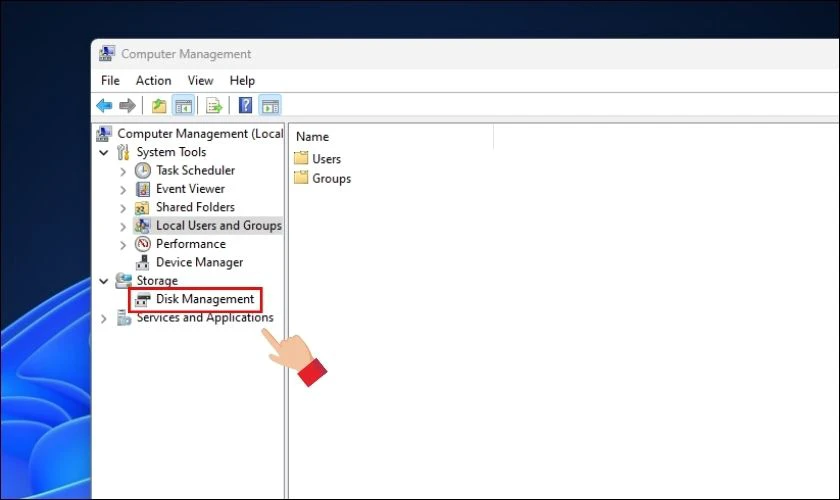Viewport: 840px width, 500px height.
Task: Click the Disk Management drive icon
Action: pyautogui.click(x=142, y=299)
